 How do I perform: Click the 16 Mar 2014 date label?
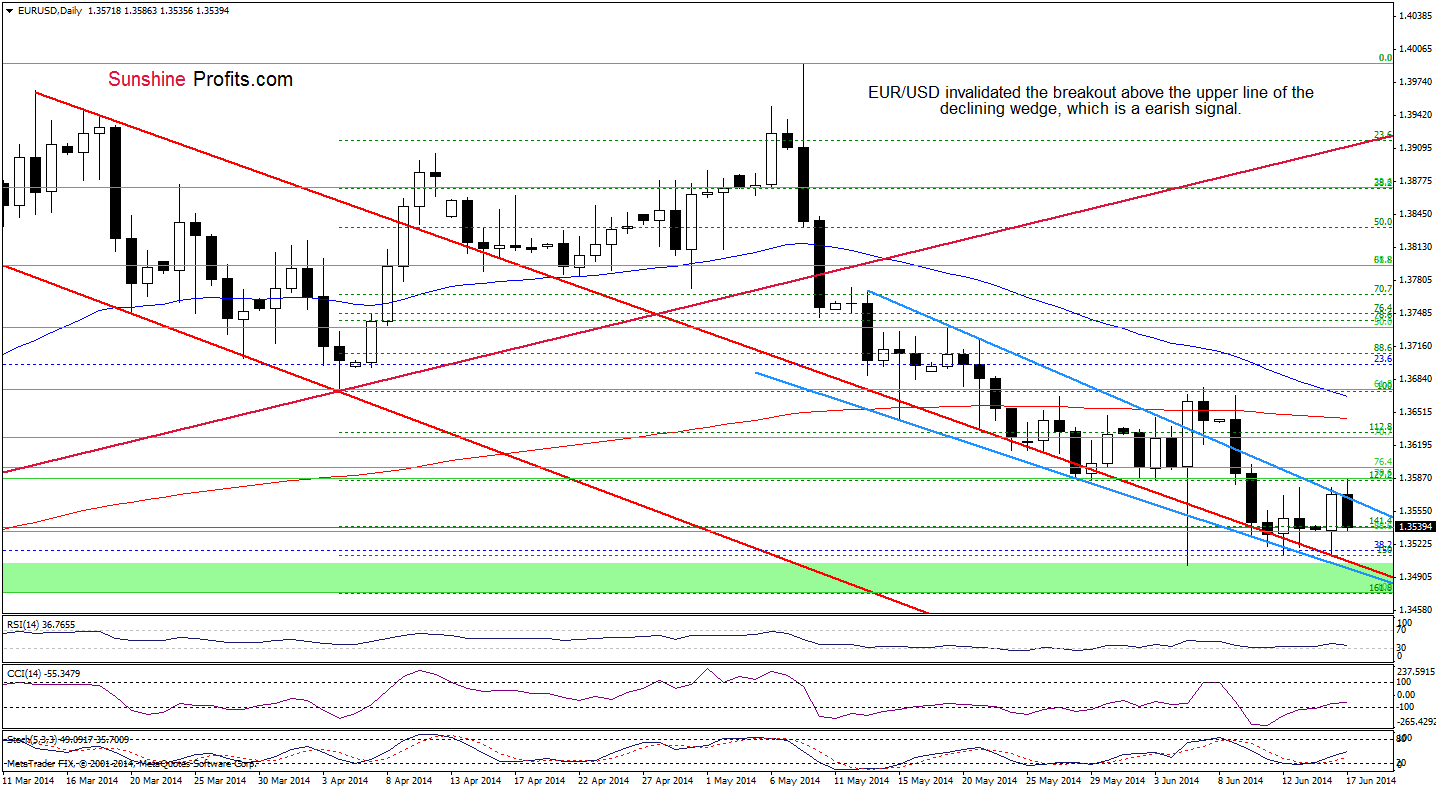click(x=92, y=779)
